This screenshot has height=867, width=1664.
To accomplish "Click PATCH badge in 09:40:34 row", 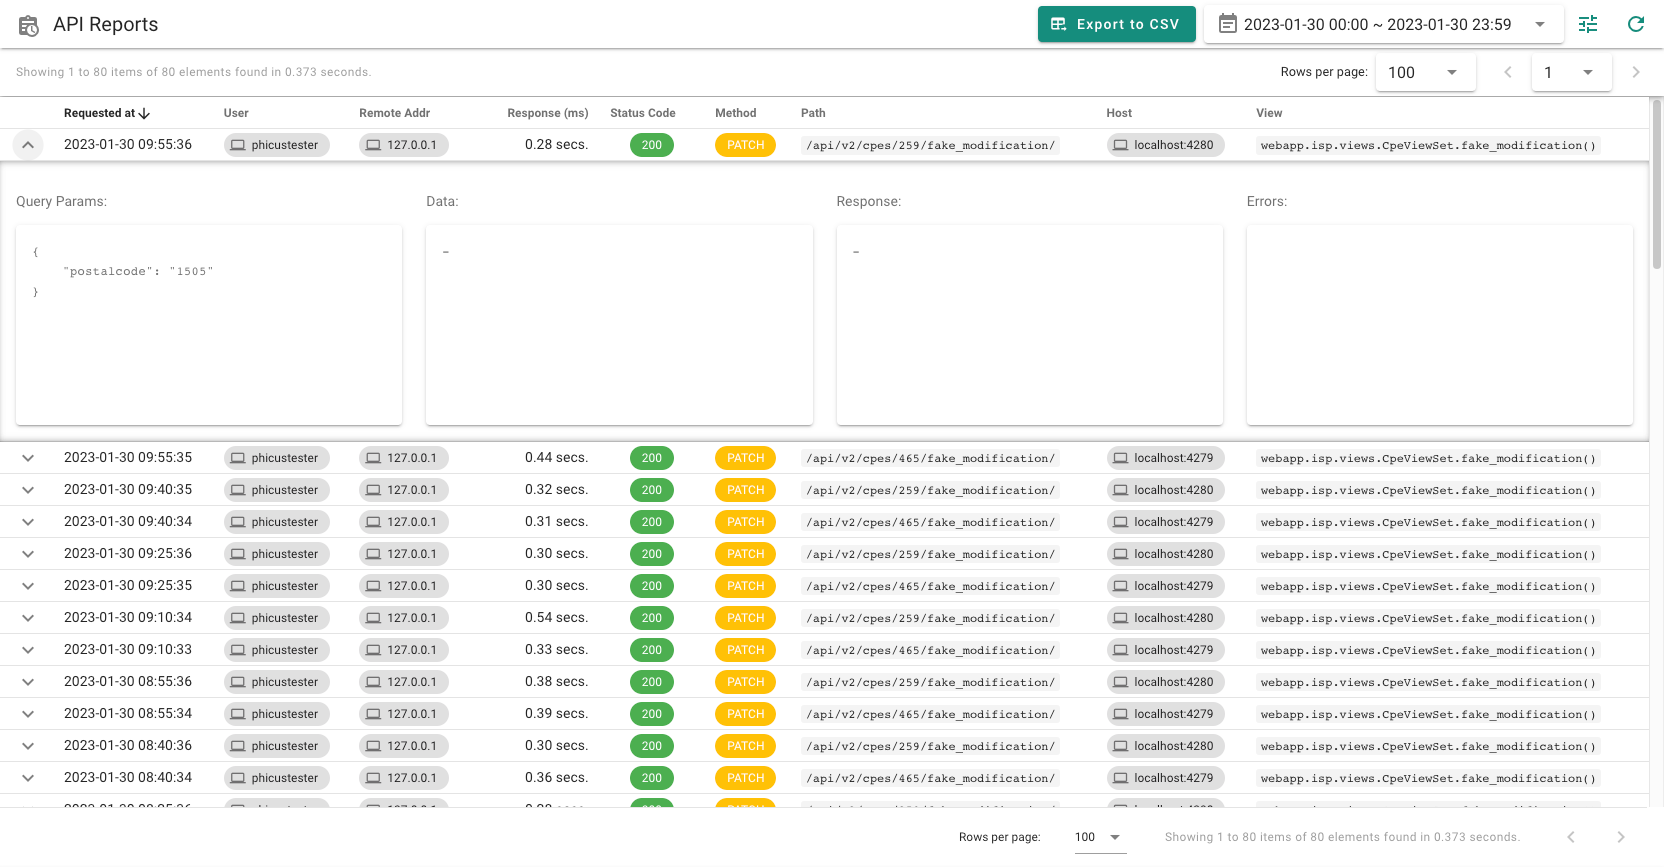I will [x=746, y=522].
